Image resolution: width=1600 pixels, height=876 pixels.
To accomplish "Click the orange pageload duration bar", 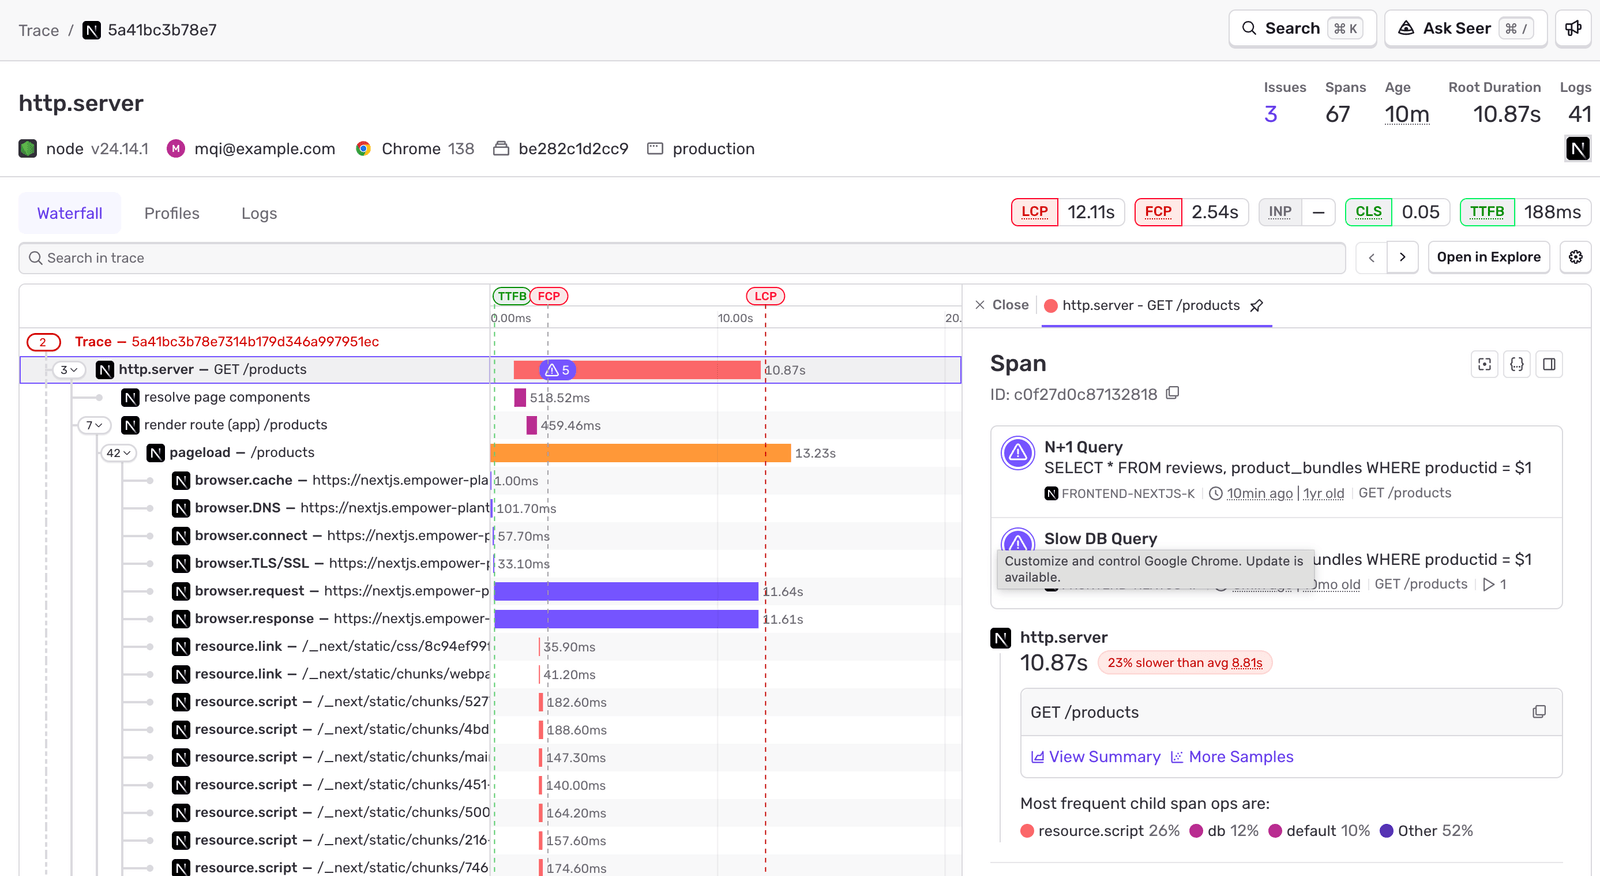I will coord(641,453).
